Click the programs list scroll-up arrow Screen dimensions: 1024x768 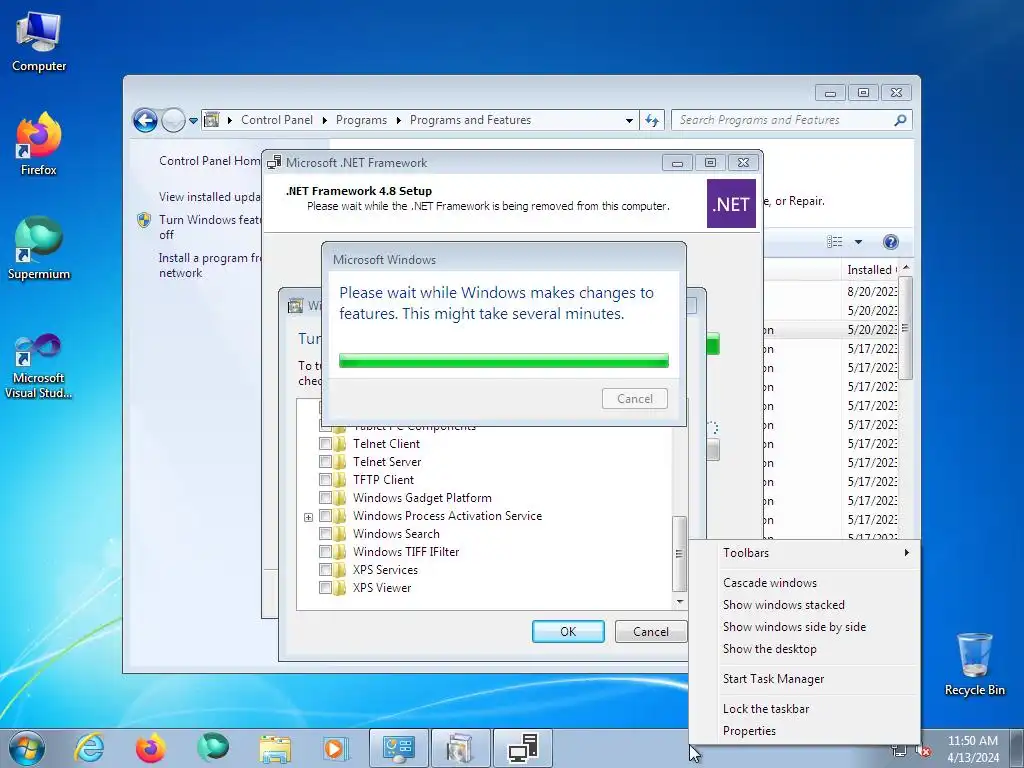coord(906,269)
